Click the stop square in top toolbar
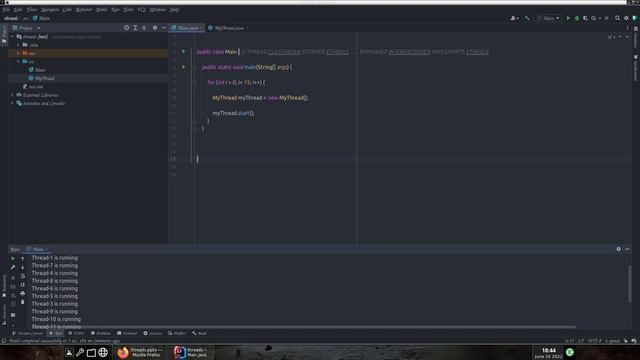 (607, 18)
